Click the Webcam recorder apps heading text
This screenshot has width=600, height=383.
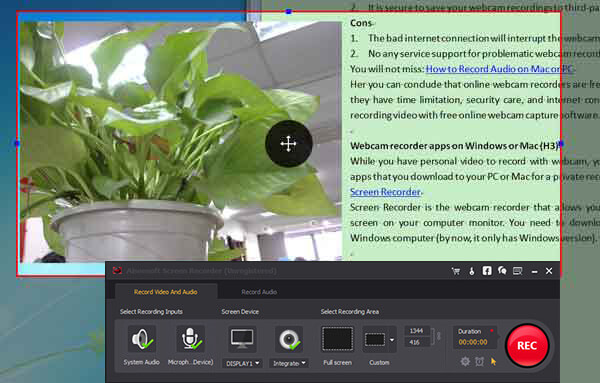[x=455, y=146]
